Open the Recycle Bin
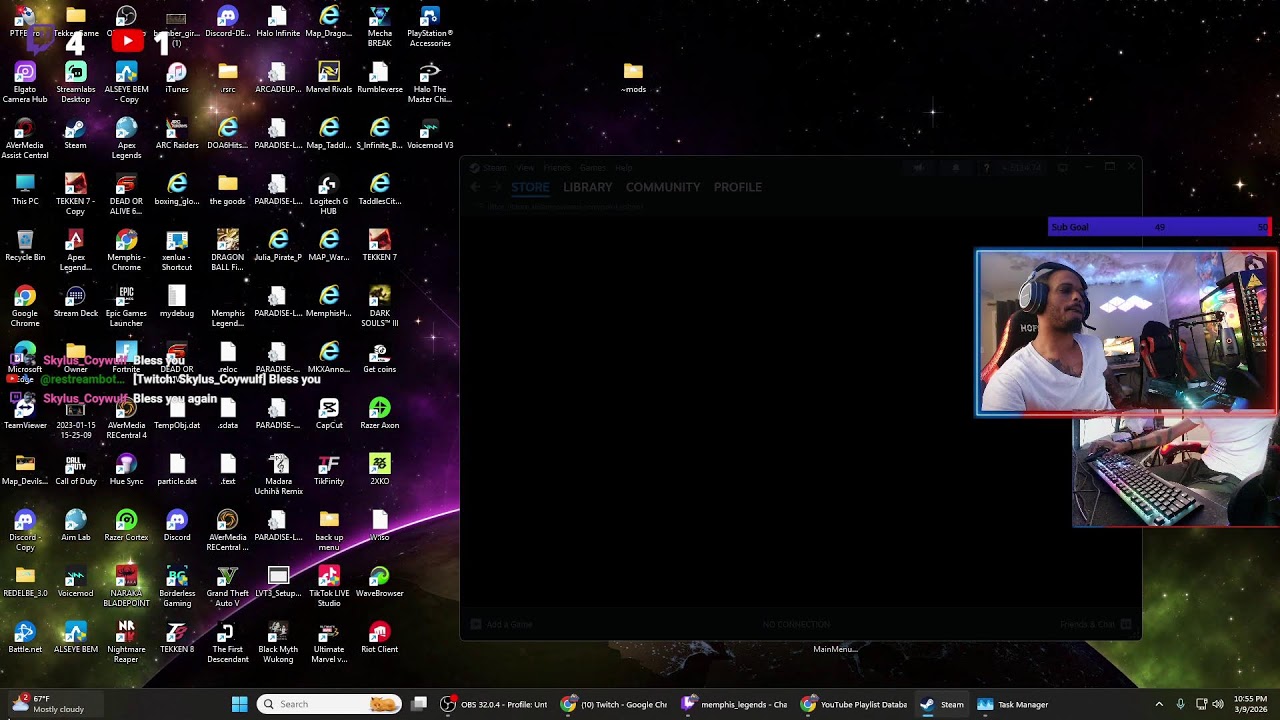 [x=25, y=246]
